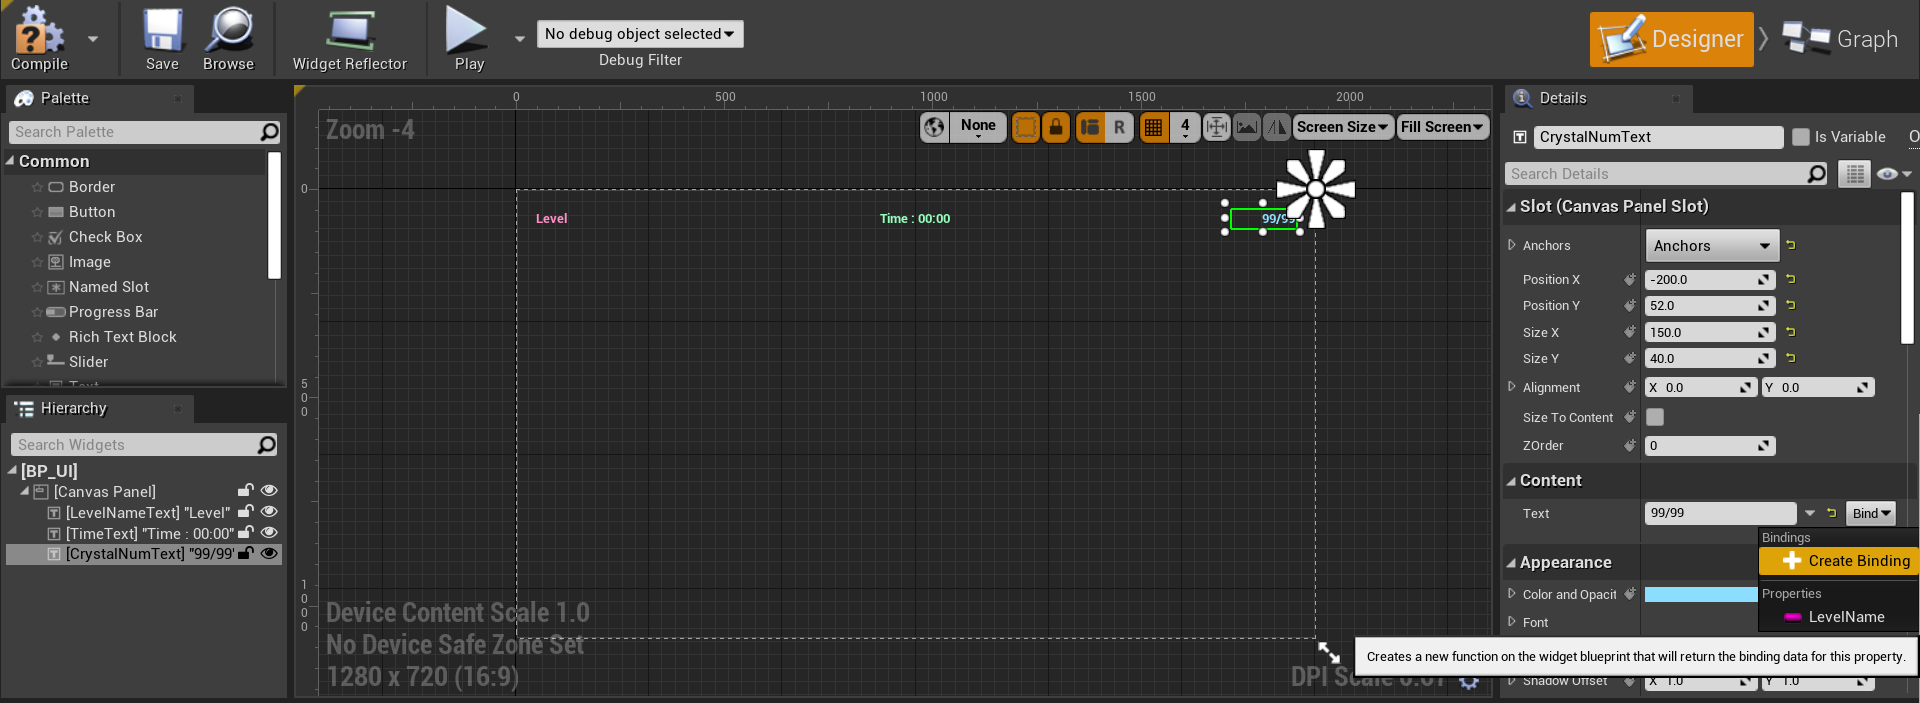Toggle lock on TimeText row
The height and width of the screenshot is (703, 1920).
[x=245, y=533]
